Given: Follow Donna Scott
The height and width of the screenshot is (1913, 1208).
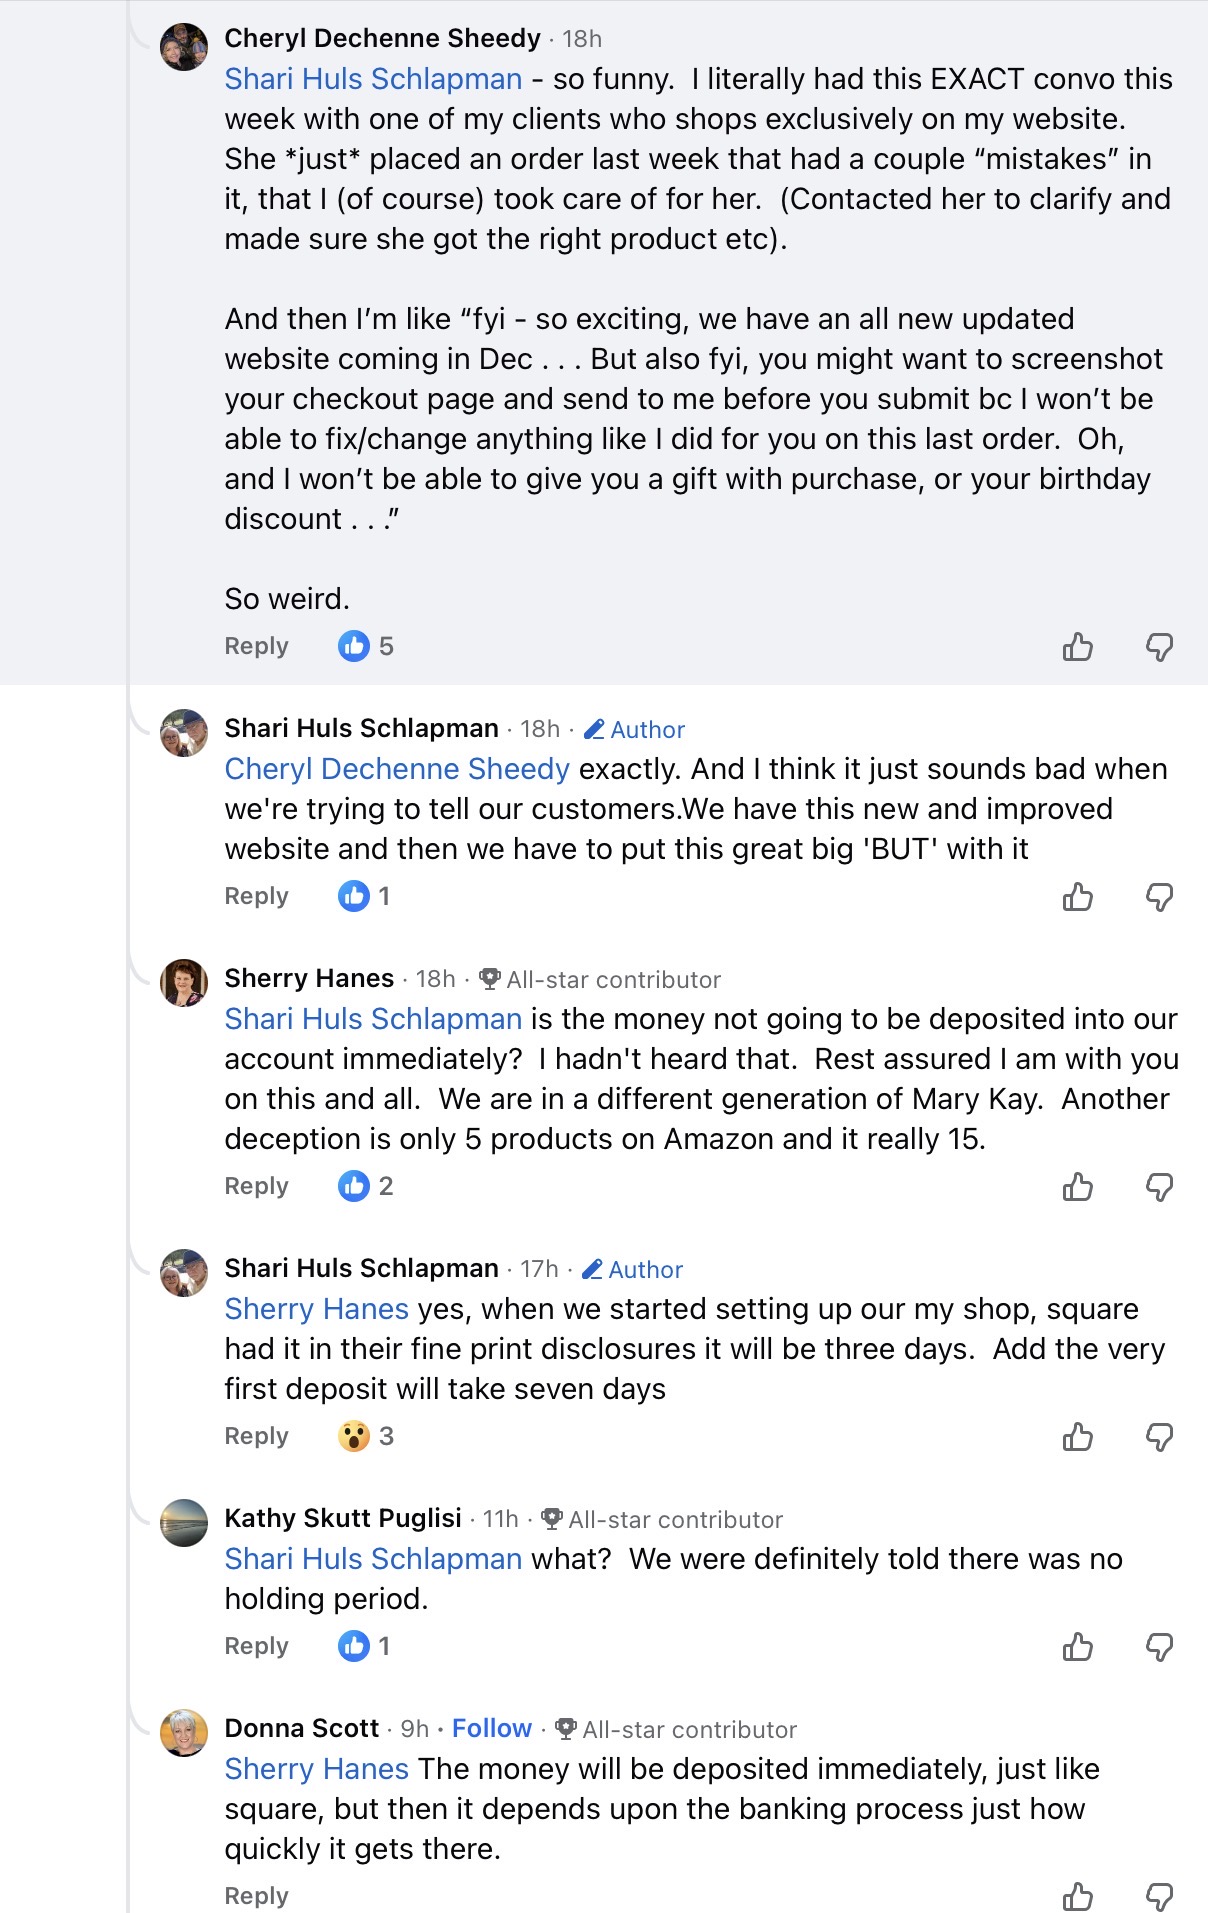Looking at the screenshot, I should click(491, 1728).
